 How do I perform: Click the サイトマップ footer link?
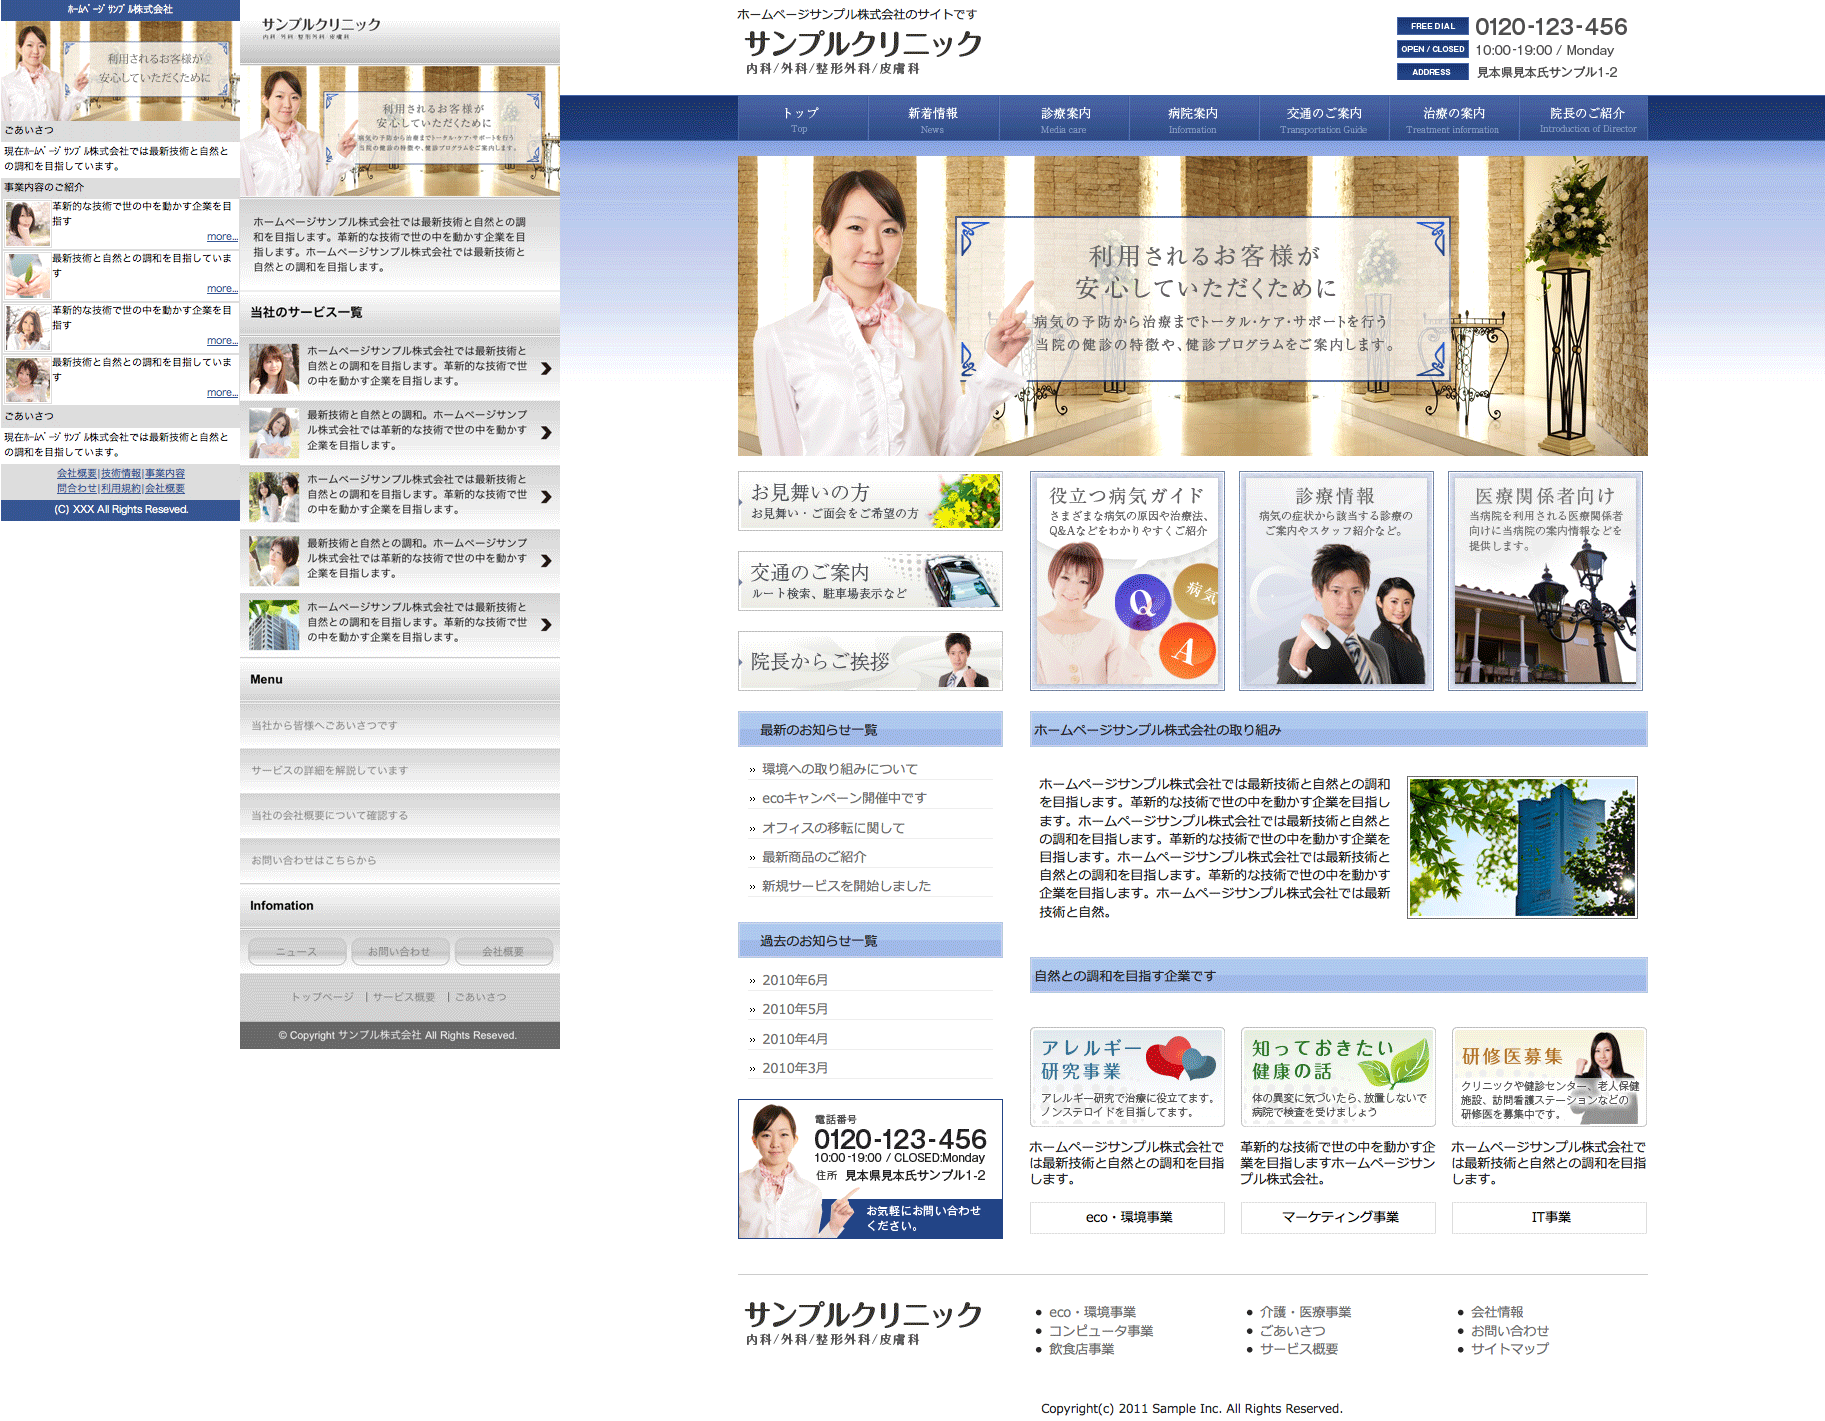pyautogui.click(x=1509, y=1349)
